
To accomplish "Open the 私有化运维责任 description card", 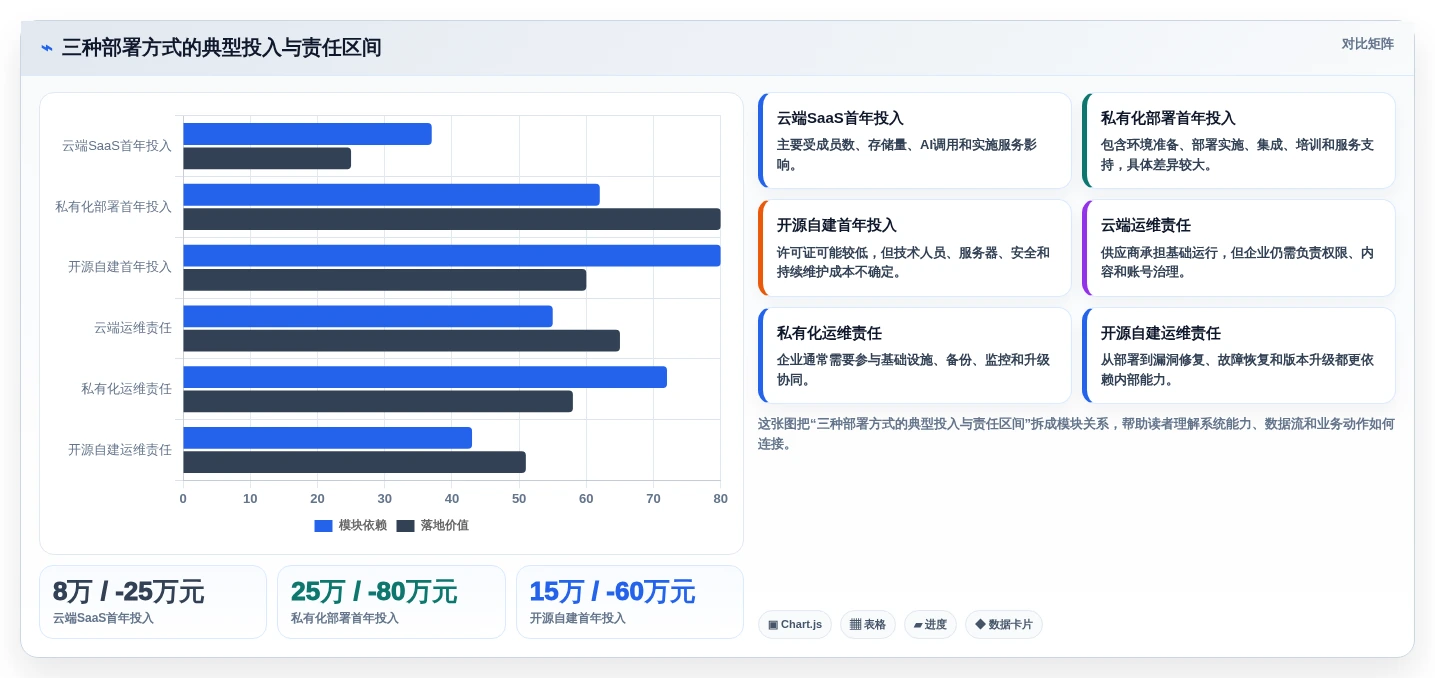I will coord(914,356).
